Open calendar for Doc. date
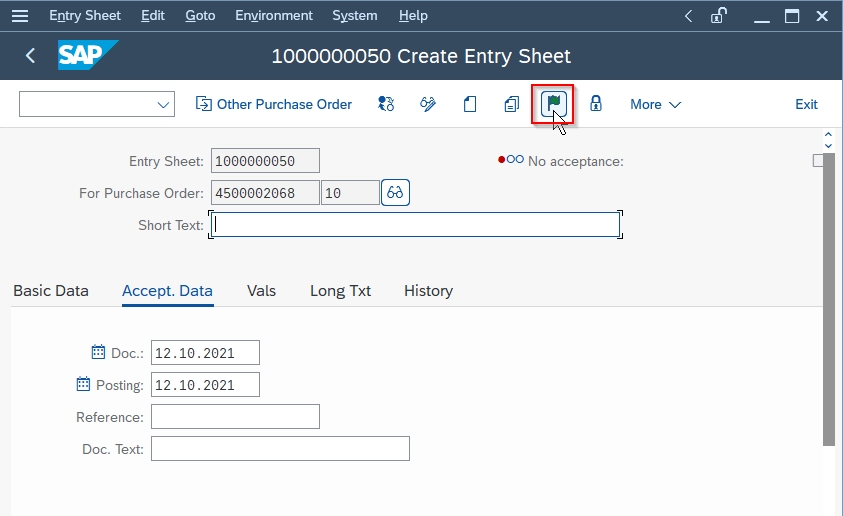Image resolution: width=843 pixels, height=516 pixels. 98,352
